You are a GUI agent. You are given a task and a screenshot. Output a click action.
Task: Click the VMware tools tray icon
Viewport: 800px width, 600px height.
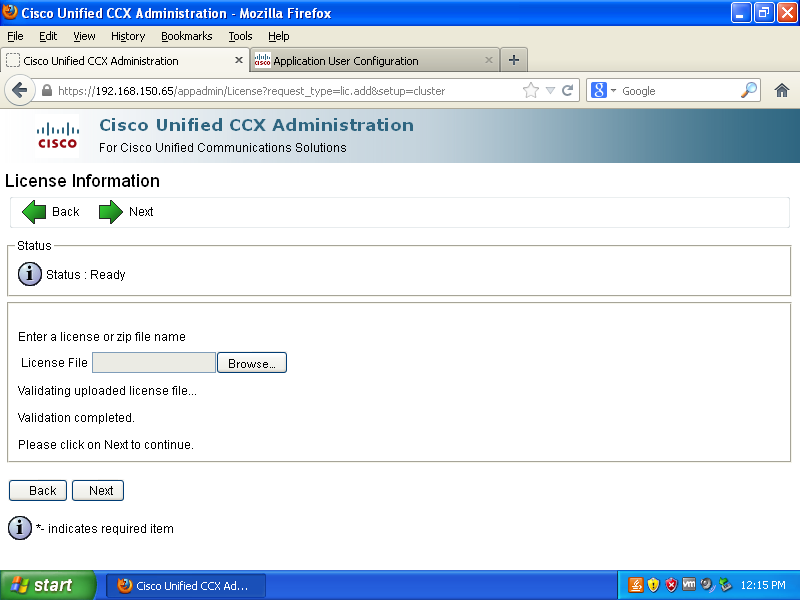pos(689,584)
